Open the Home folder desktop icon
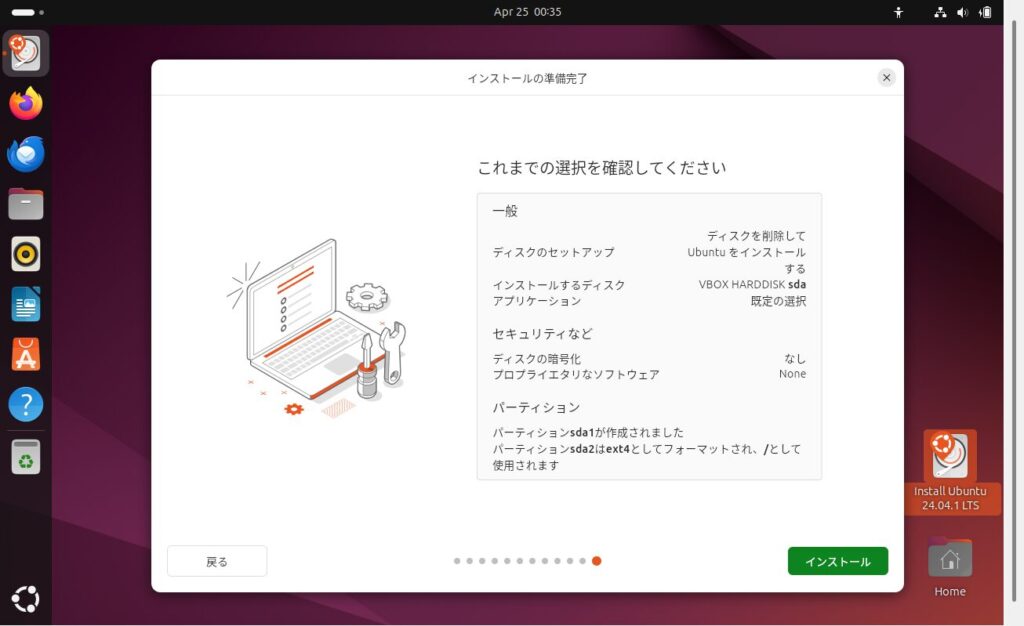Screen dimensions: 1024x626 pyautogui.click(x=950, y=567)
